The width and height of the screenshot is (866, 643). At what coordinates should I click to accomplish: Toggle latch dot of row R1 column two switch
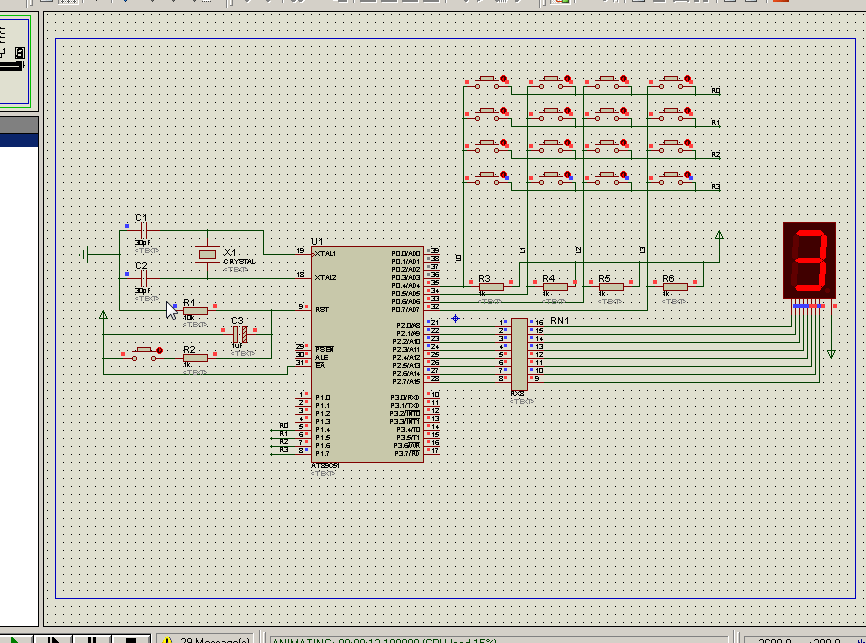568,111
